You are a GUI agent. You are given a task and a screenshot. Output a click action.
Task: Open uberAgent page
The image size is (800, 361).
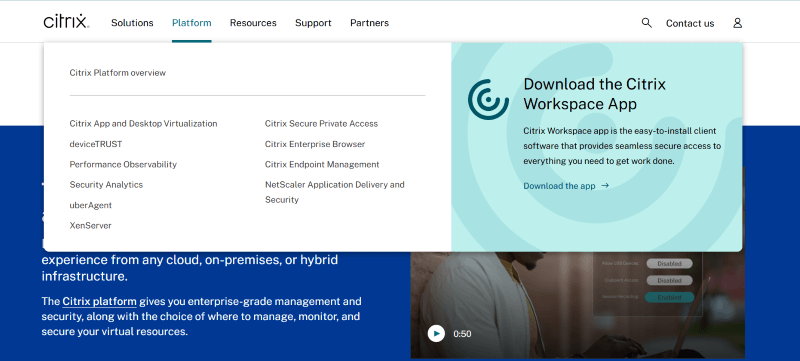coord(90,205)
